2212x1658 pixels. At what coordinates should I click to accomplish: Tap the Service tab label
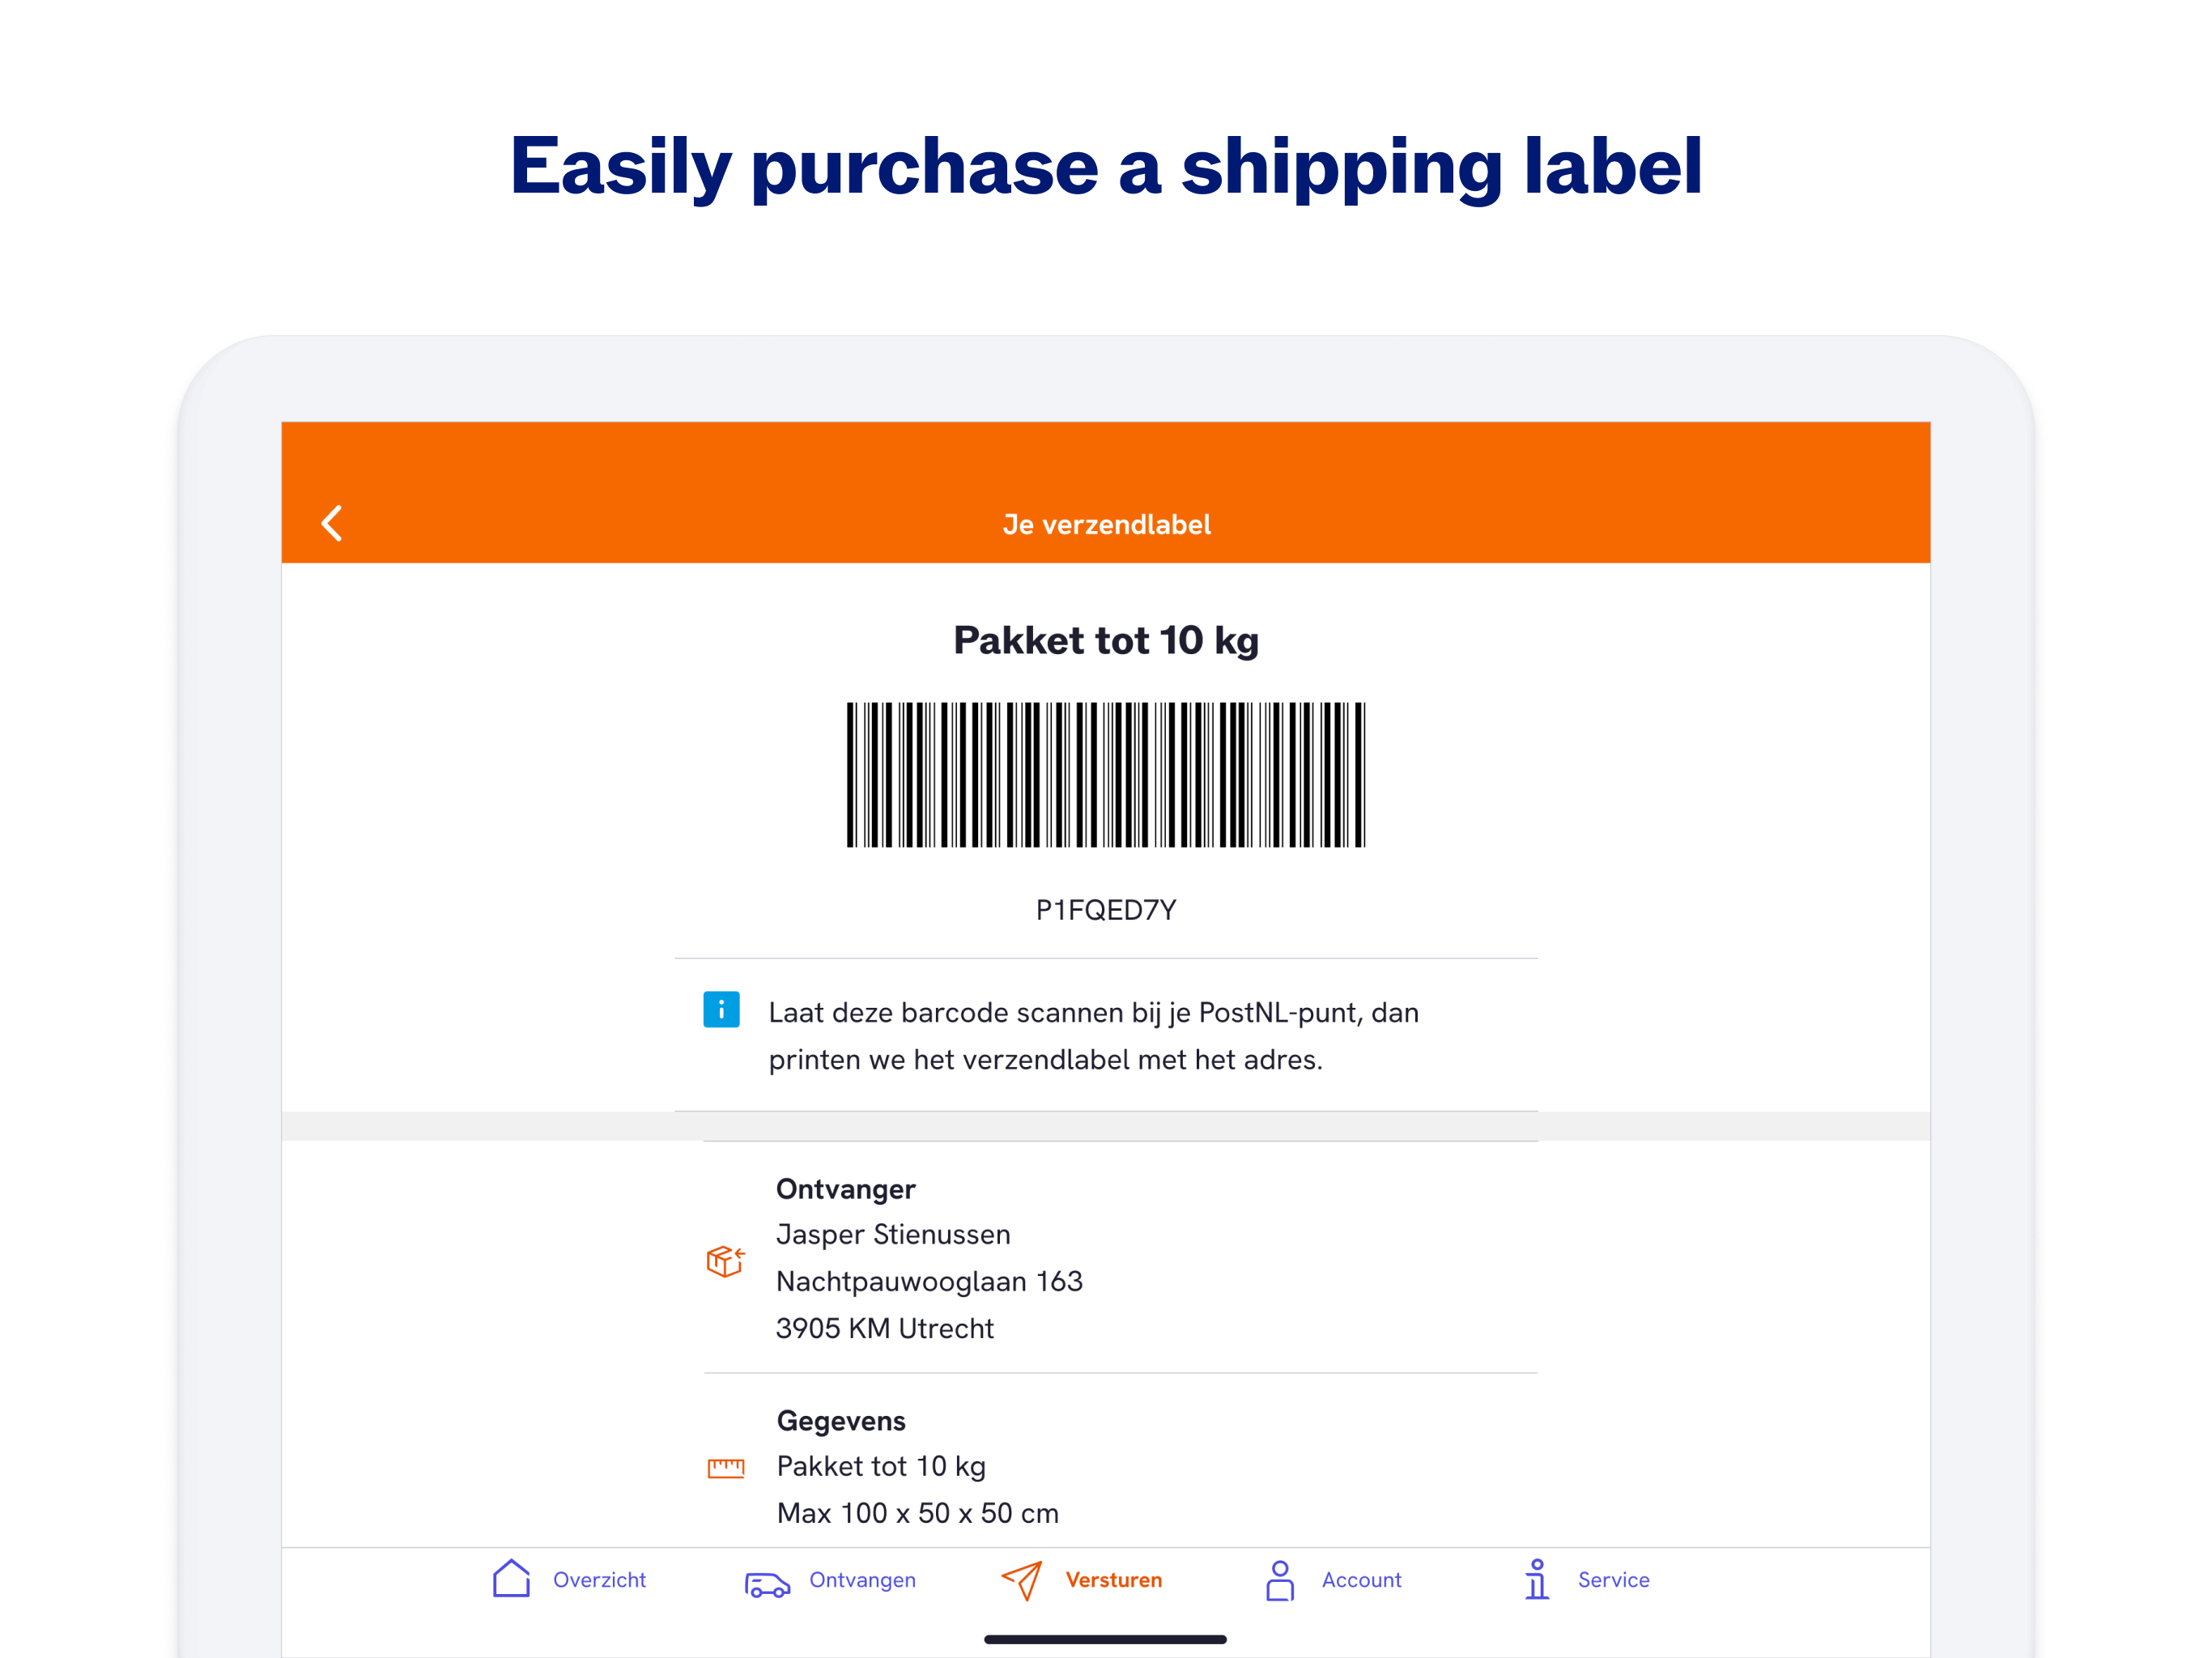pyautogui.click(x=1612, y=1580)
